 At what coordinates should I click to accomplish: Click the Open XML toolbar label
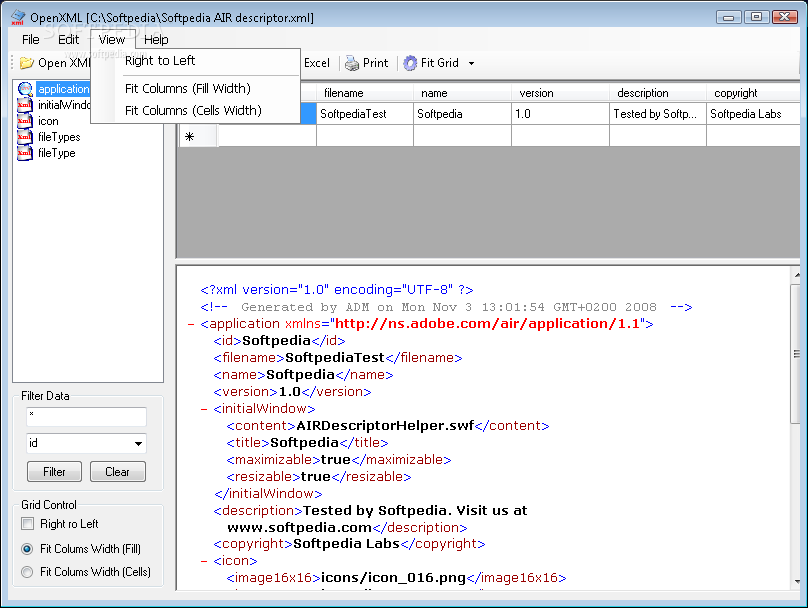point(64,63)
